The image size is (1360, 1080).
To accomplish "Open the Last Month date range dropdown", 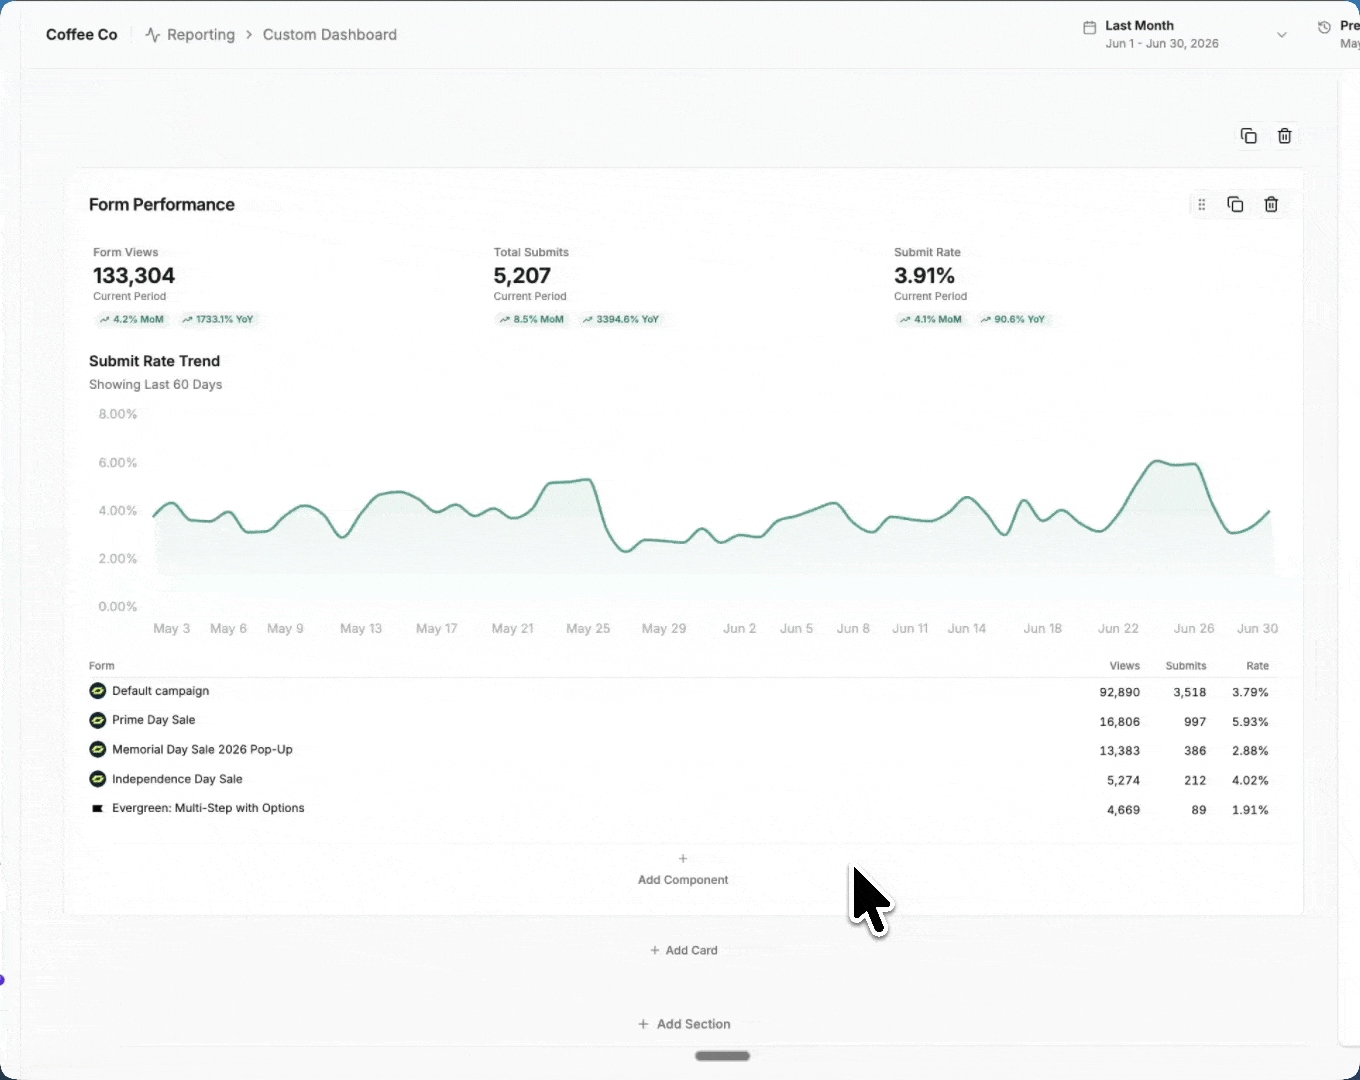I will 1186,34.
